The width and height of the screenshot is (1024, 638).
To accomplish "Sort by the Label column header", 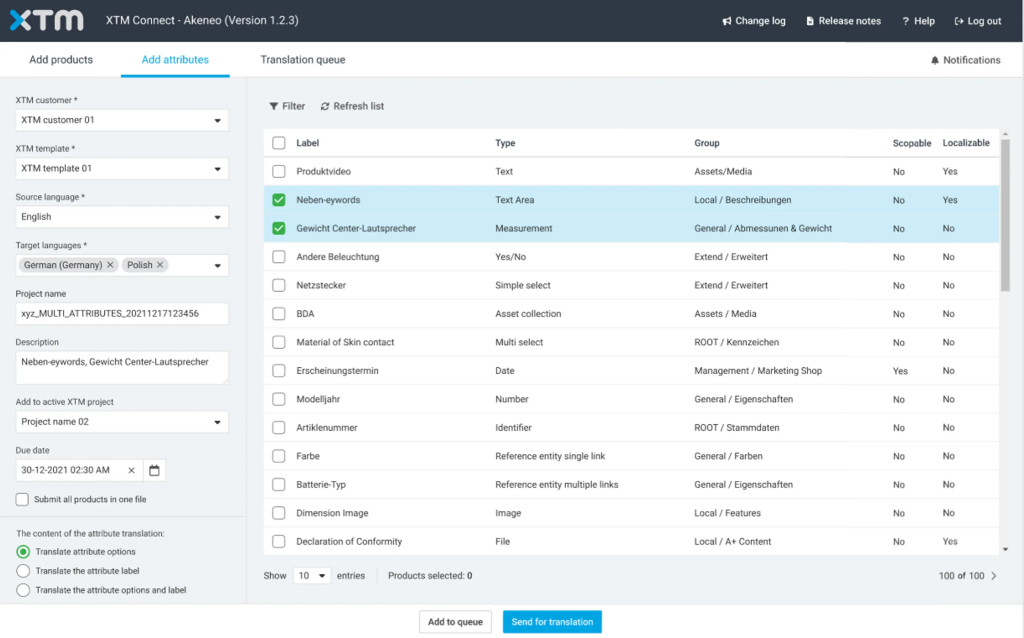I will (x=308, y=143).
